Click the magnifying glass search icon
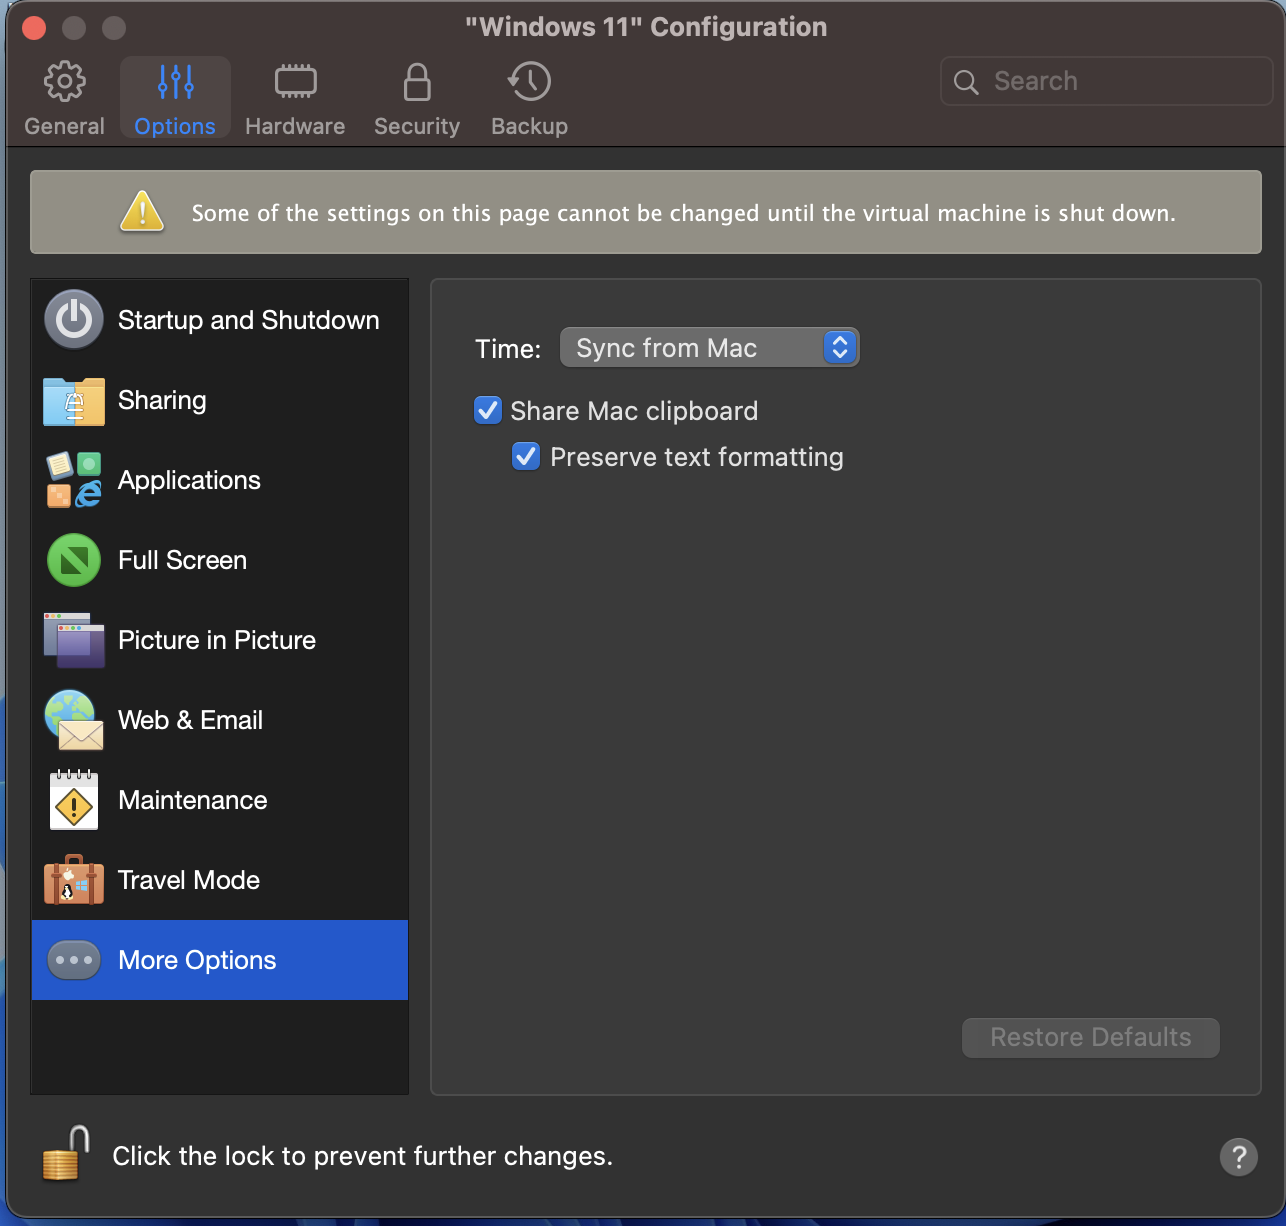 966,82
